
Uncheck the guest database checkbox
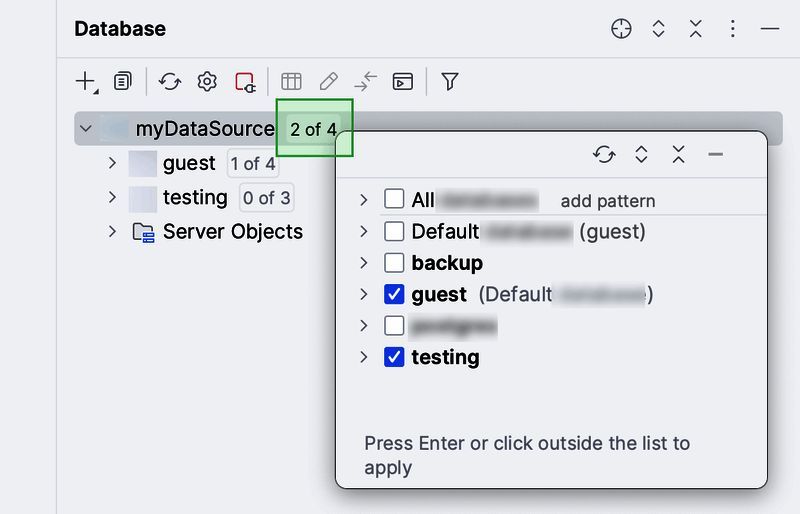[x=394, y=295]
